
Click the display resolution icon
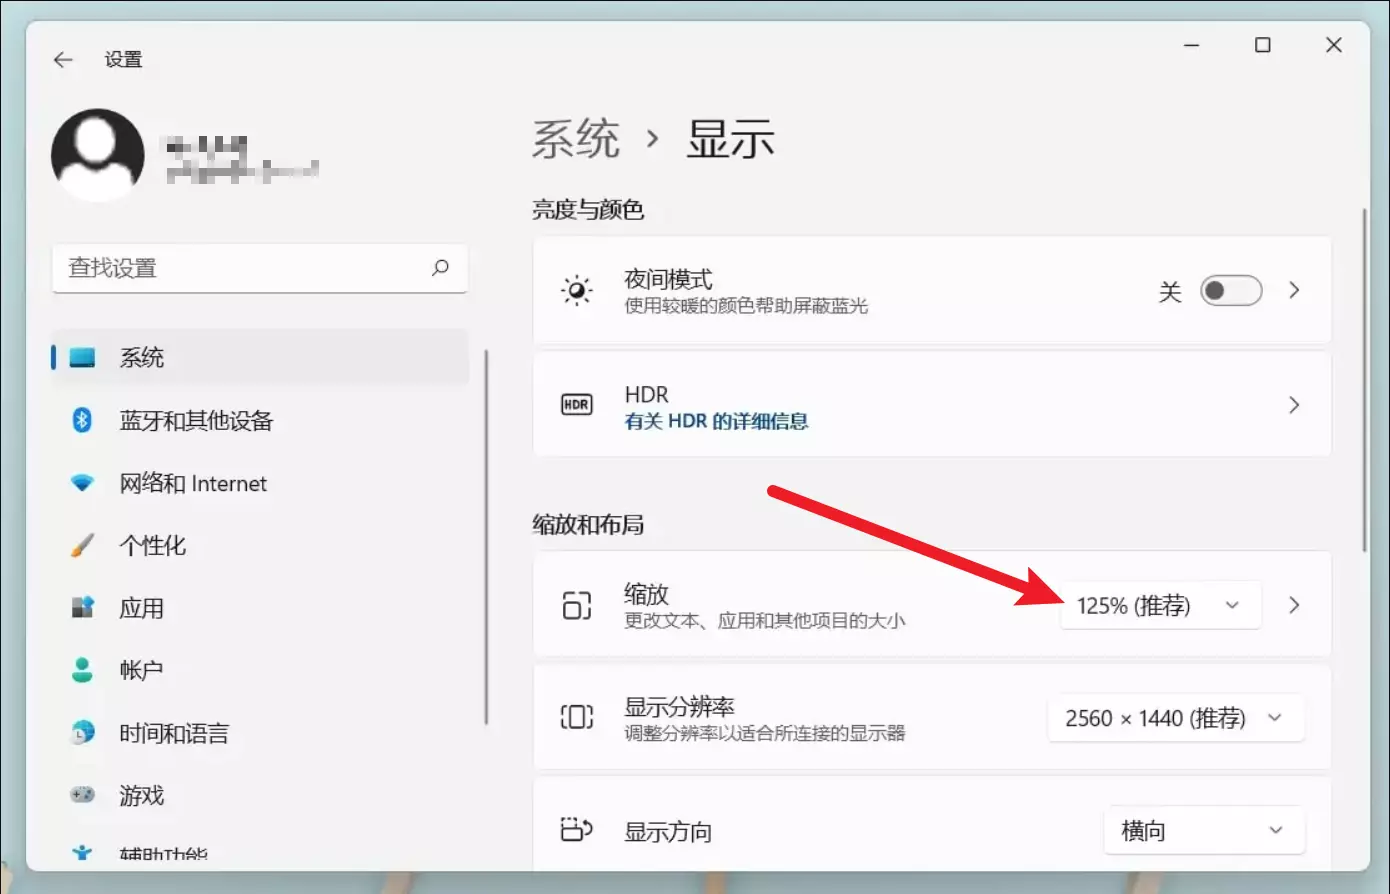click(577, 717)
